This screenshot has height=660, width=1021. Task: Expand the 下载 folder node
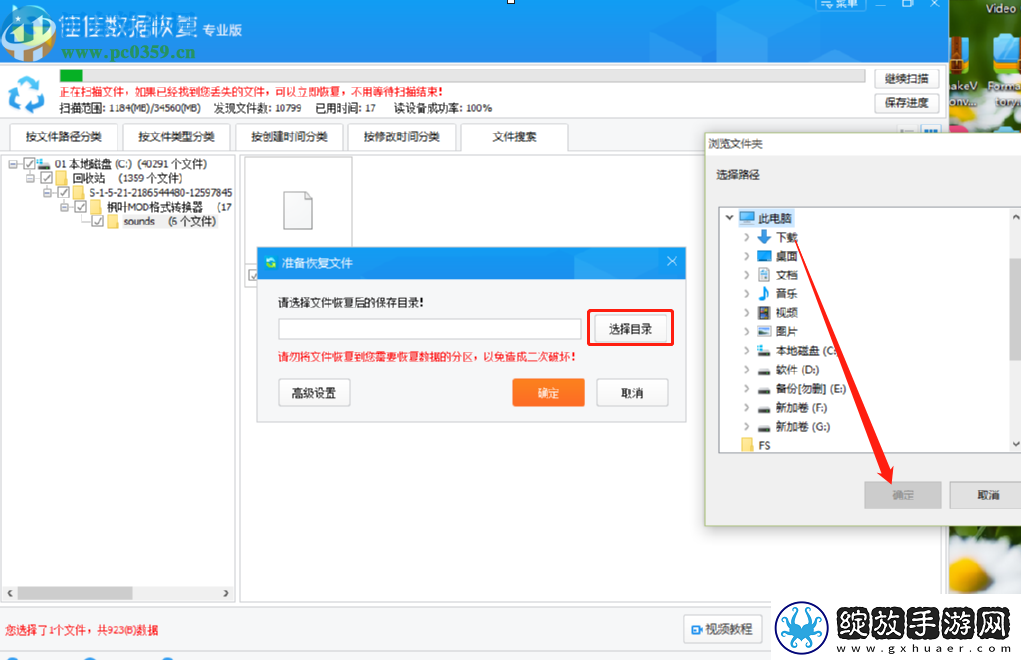(746, 237)
